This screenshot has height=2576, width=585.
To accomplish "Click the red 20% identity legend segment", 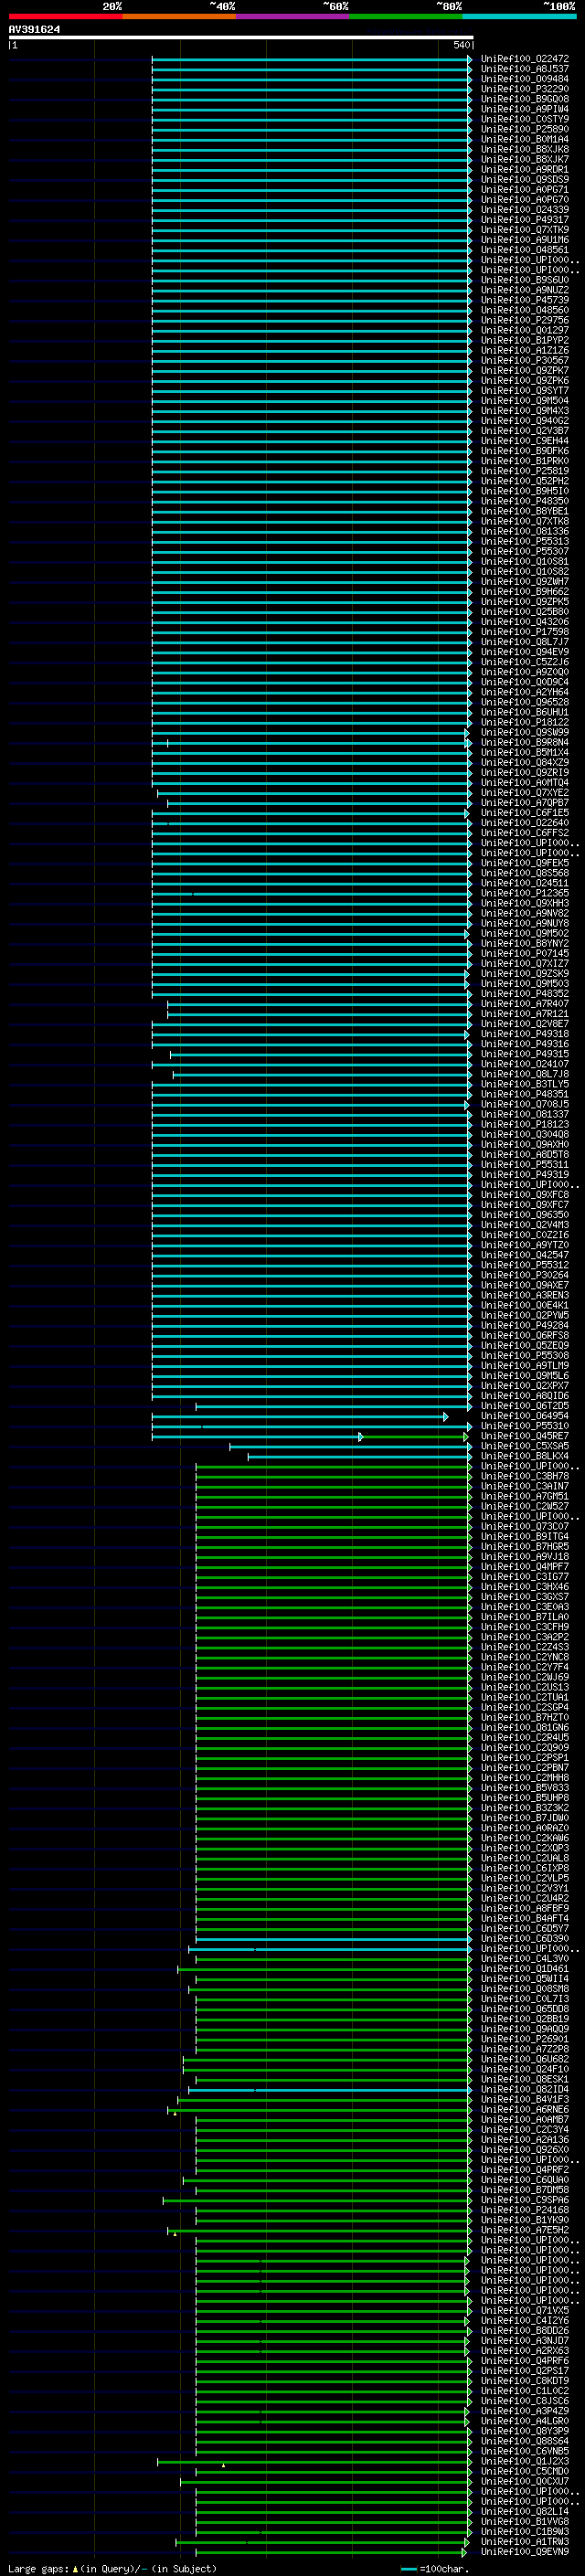I will tap(65, 16).
